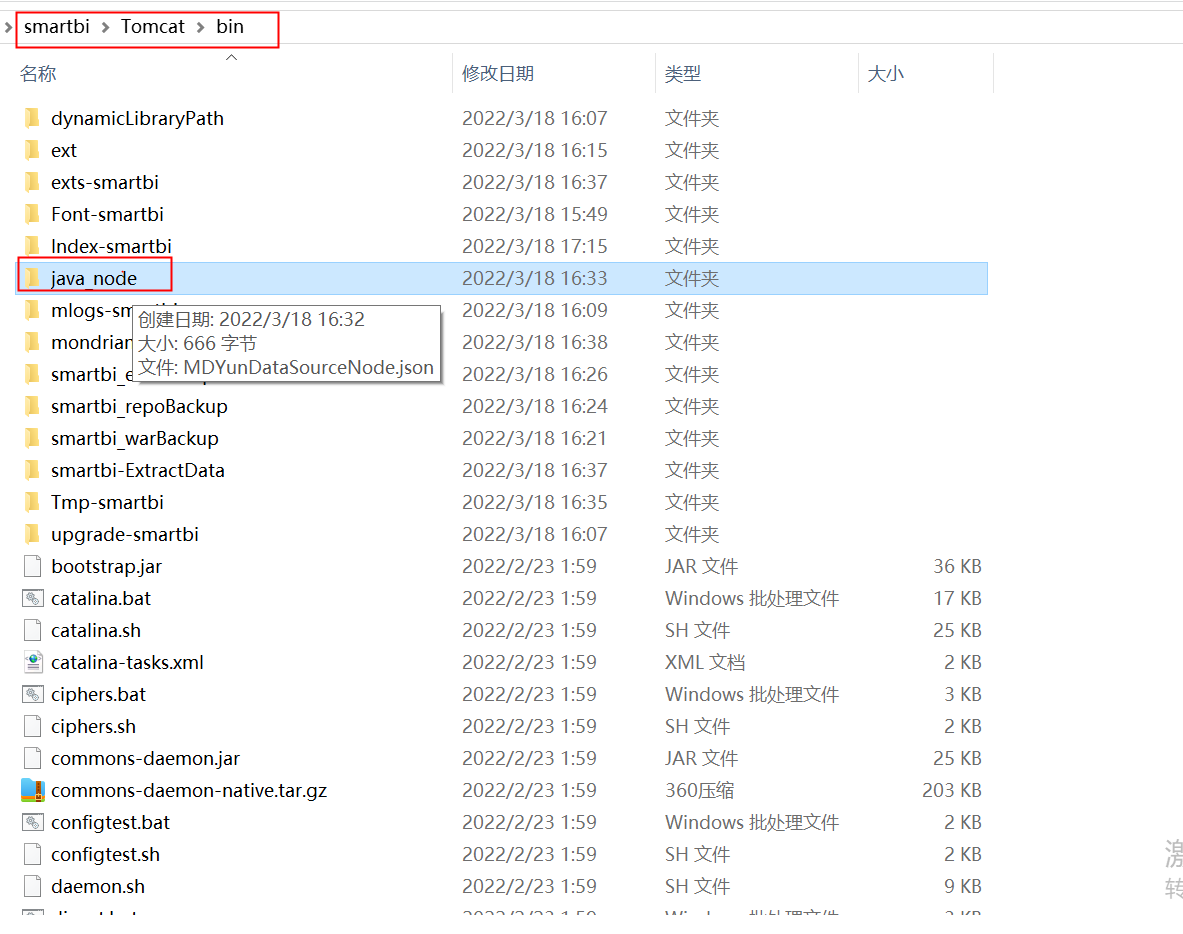1183x934 pixels.
Task: Click the Tmp-smartbi folder icon
Action: pyautogui.click(x=32, y=502)
